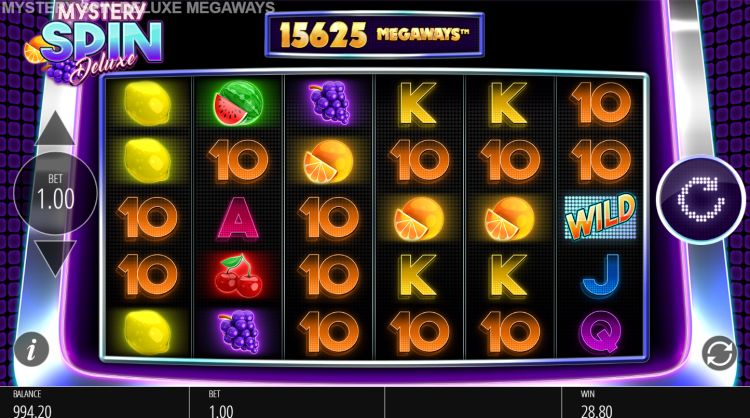750x418 pixels.
Task: Click the cherries symbol on reel two
Action: (238, 275)
